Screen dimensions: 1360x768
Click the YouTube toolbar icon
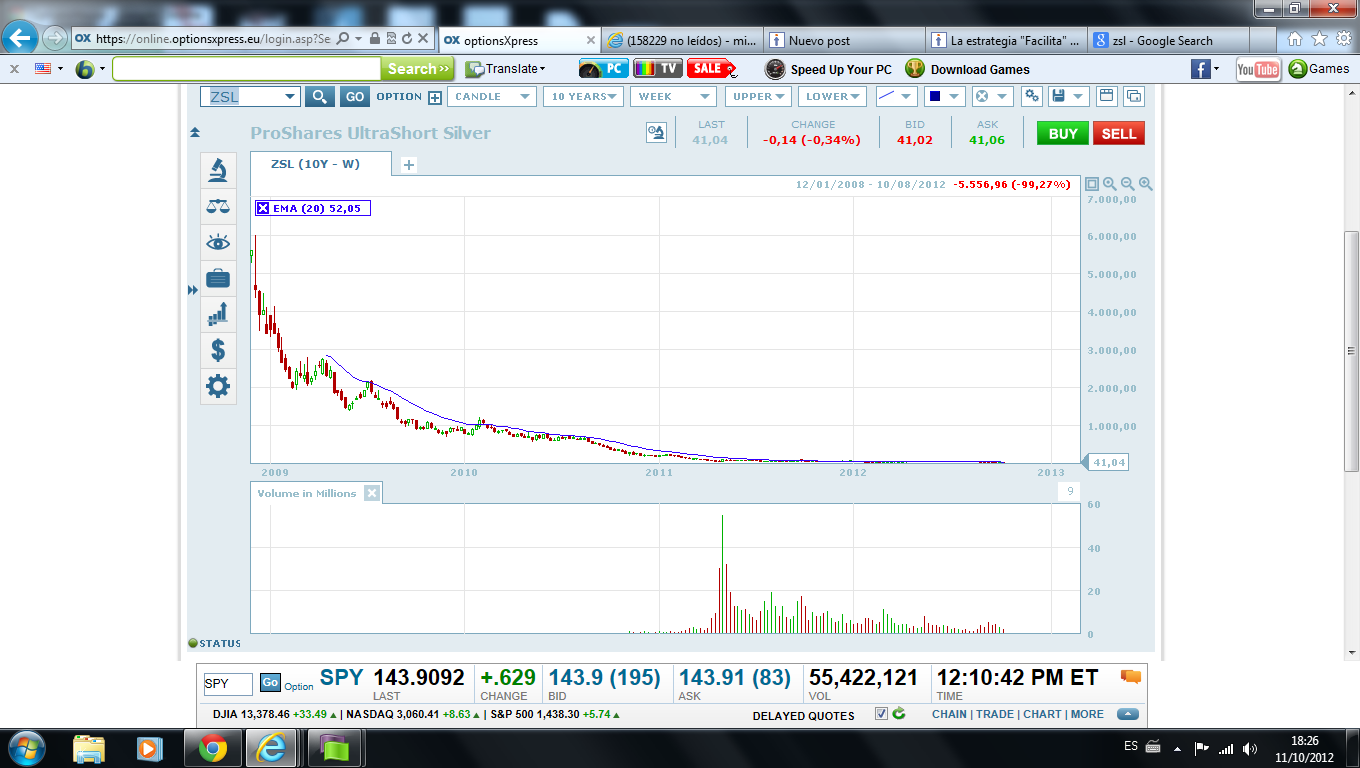tap(1258, 69)
